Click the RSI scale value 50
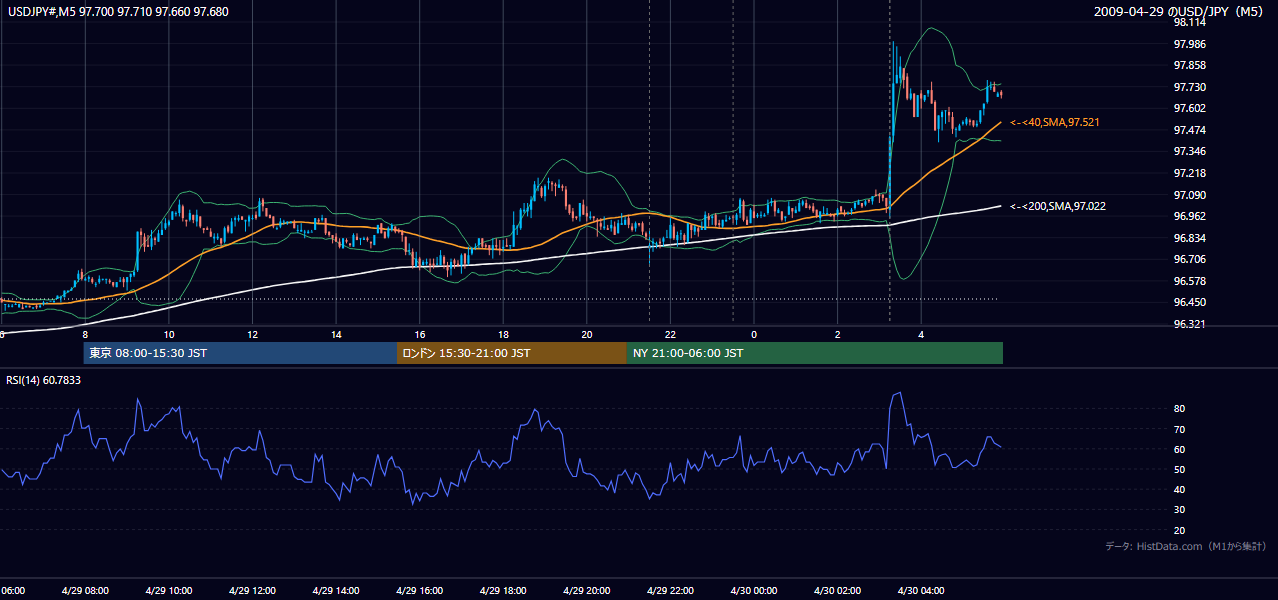 1179,470
